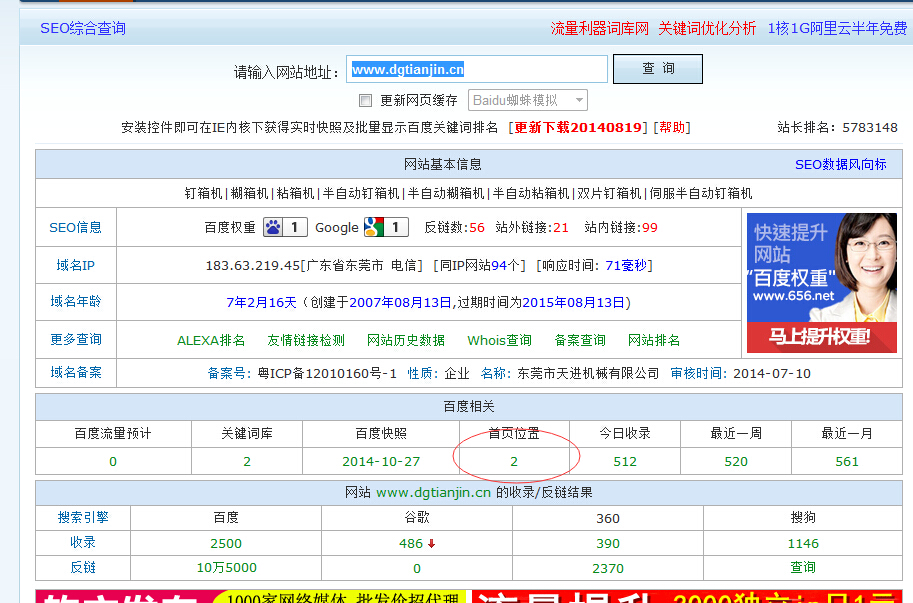This screenshot has height=603, width=913.
Task: Click the 百度快照 date 2014-10-27
Action: click(381, 462)
